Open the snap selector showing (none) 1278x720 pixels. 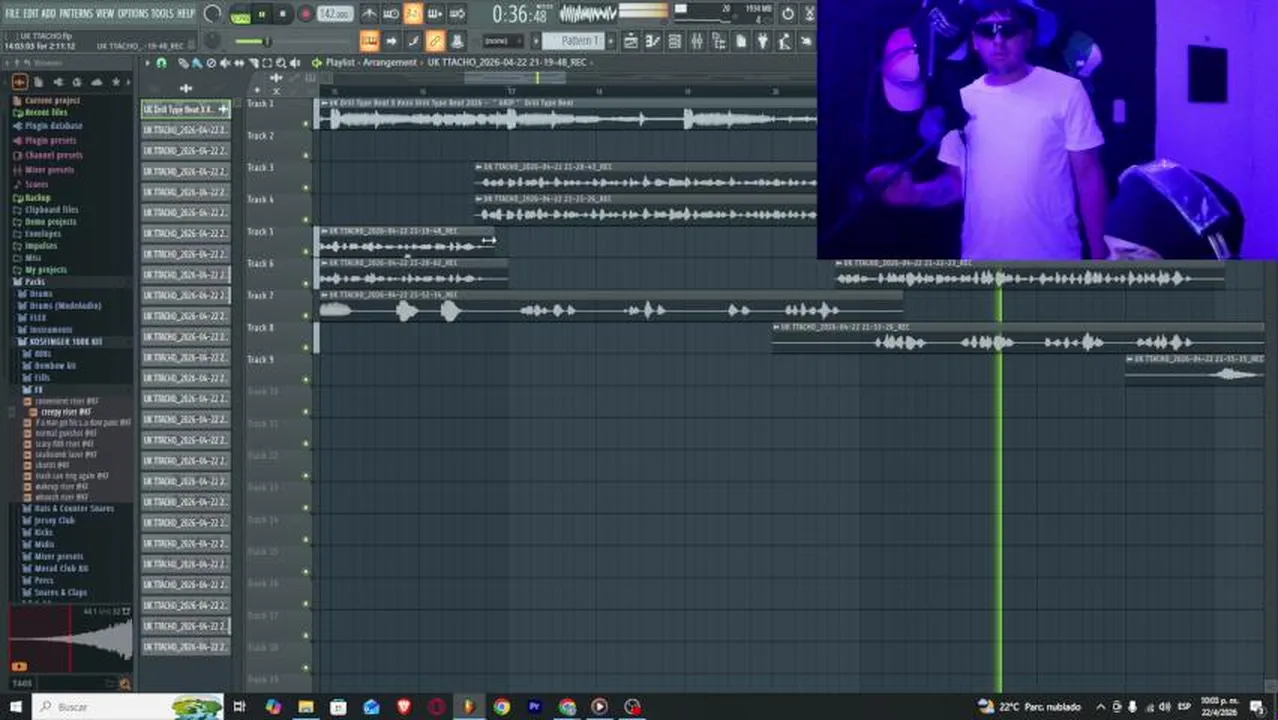coord(502,41)
